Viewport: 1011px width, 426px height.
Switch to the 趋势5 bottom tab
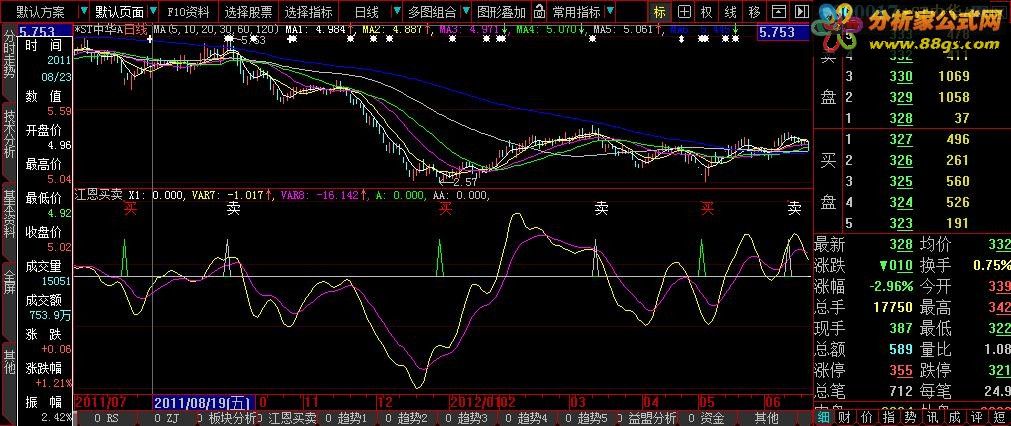click(588, 418)
